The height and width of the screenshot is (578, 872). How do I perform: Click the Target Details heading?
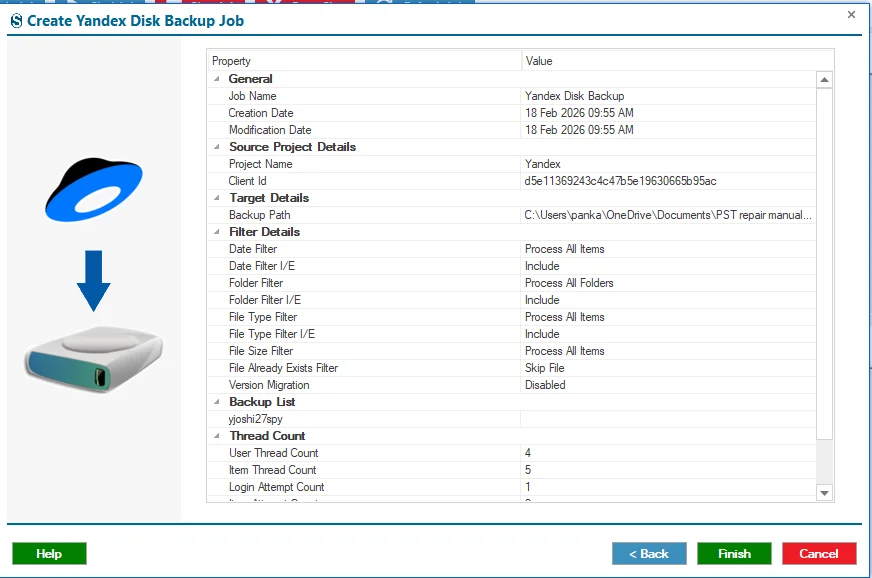click(269, 198)
